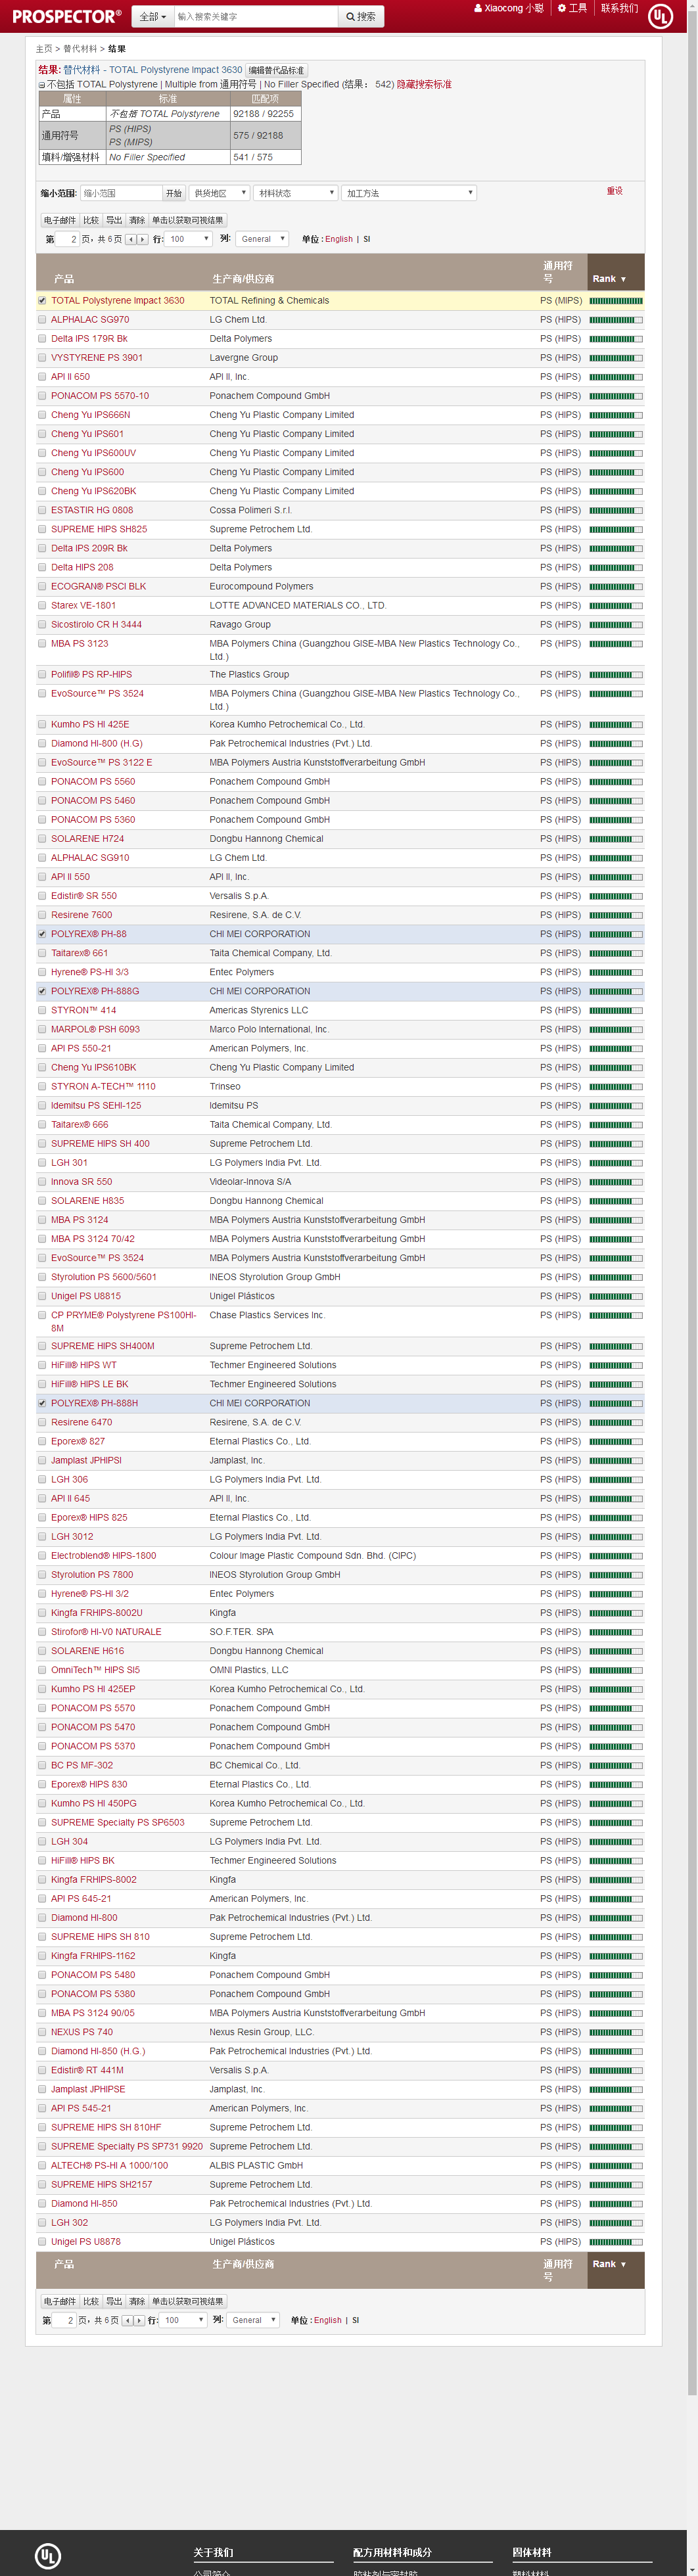This screenshot has height=2576, width=698.
Task: Click the PROSPECTOR logo
Action: click(x=66, y=16)
